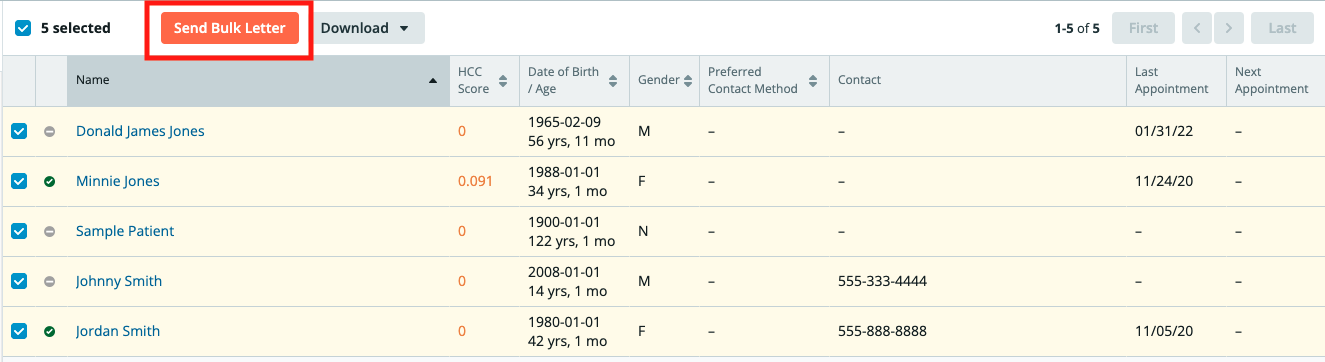
Task: Click green check status icon for Jordan Smith
Action: pos(50,332)
